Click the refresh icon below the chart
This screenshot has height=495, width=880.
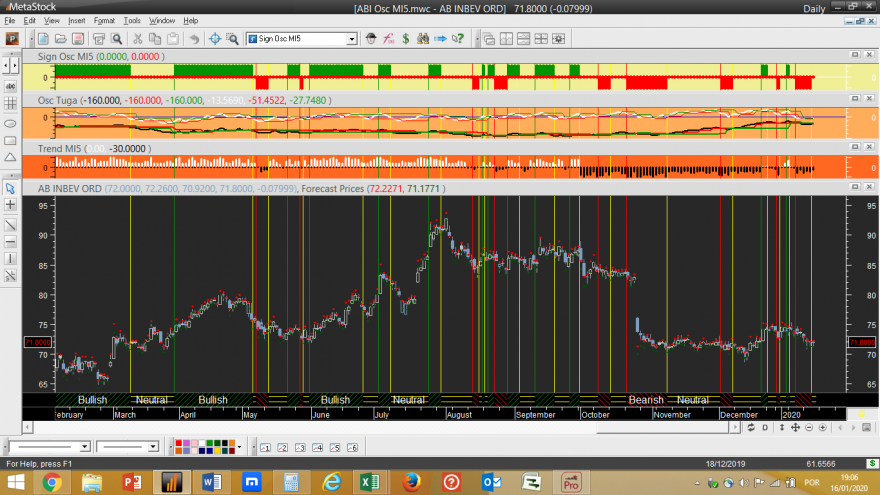[751, 428]
